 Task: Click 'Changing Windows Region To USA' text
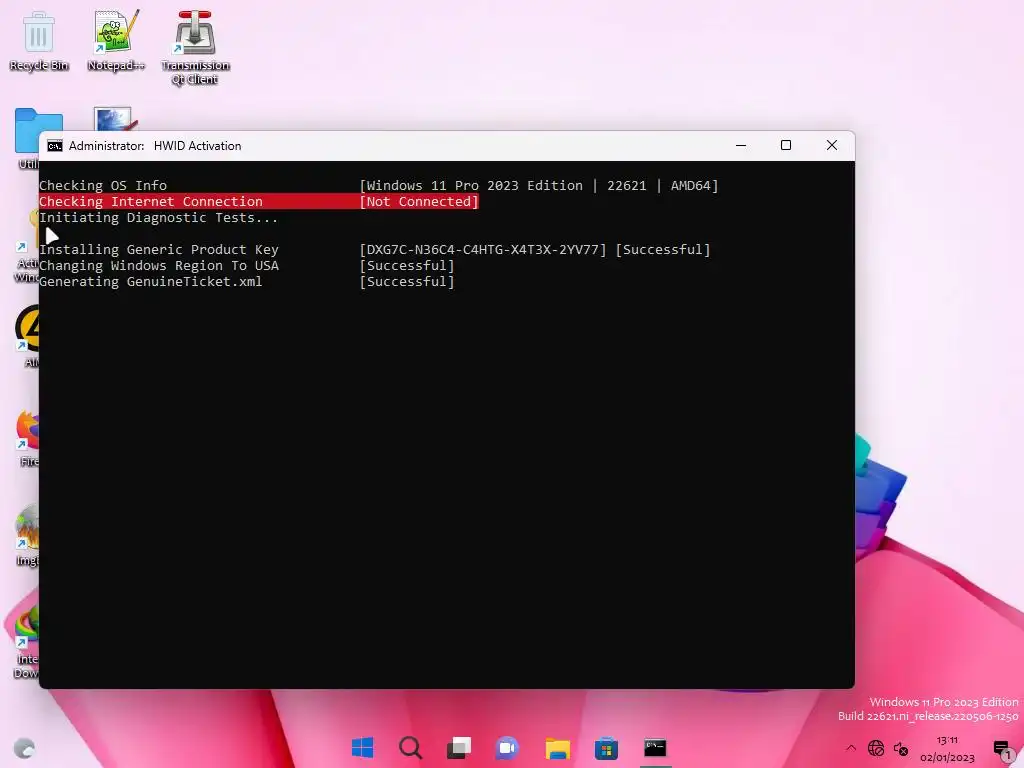point(159,266)
